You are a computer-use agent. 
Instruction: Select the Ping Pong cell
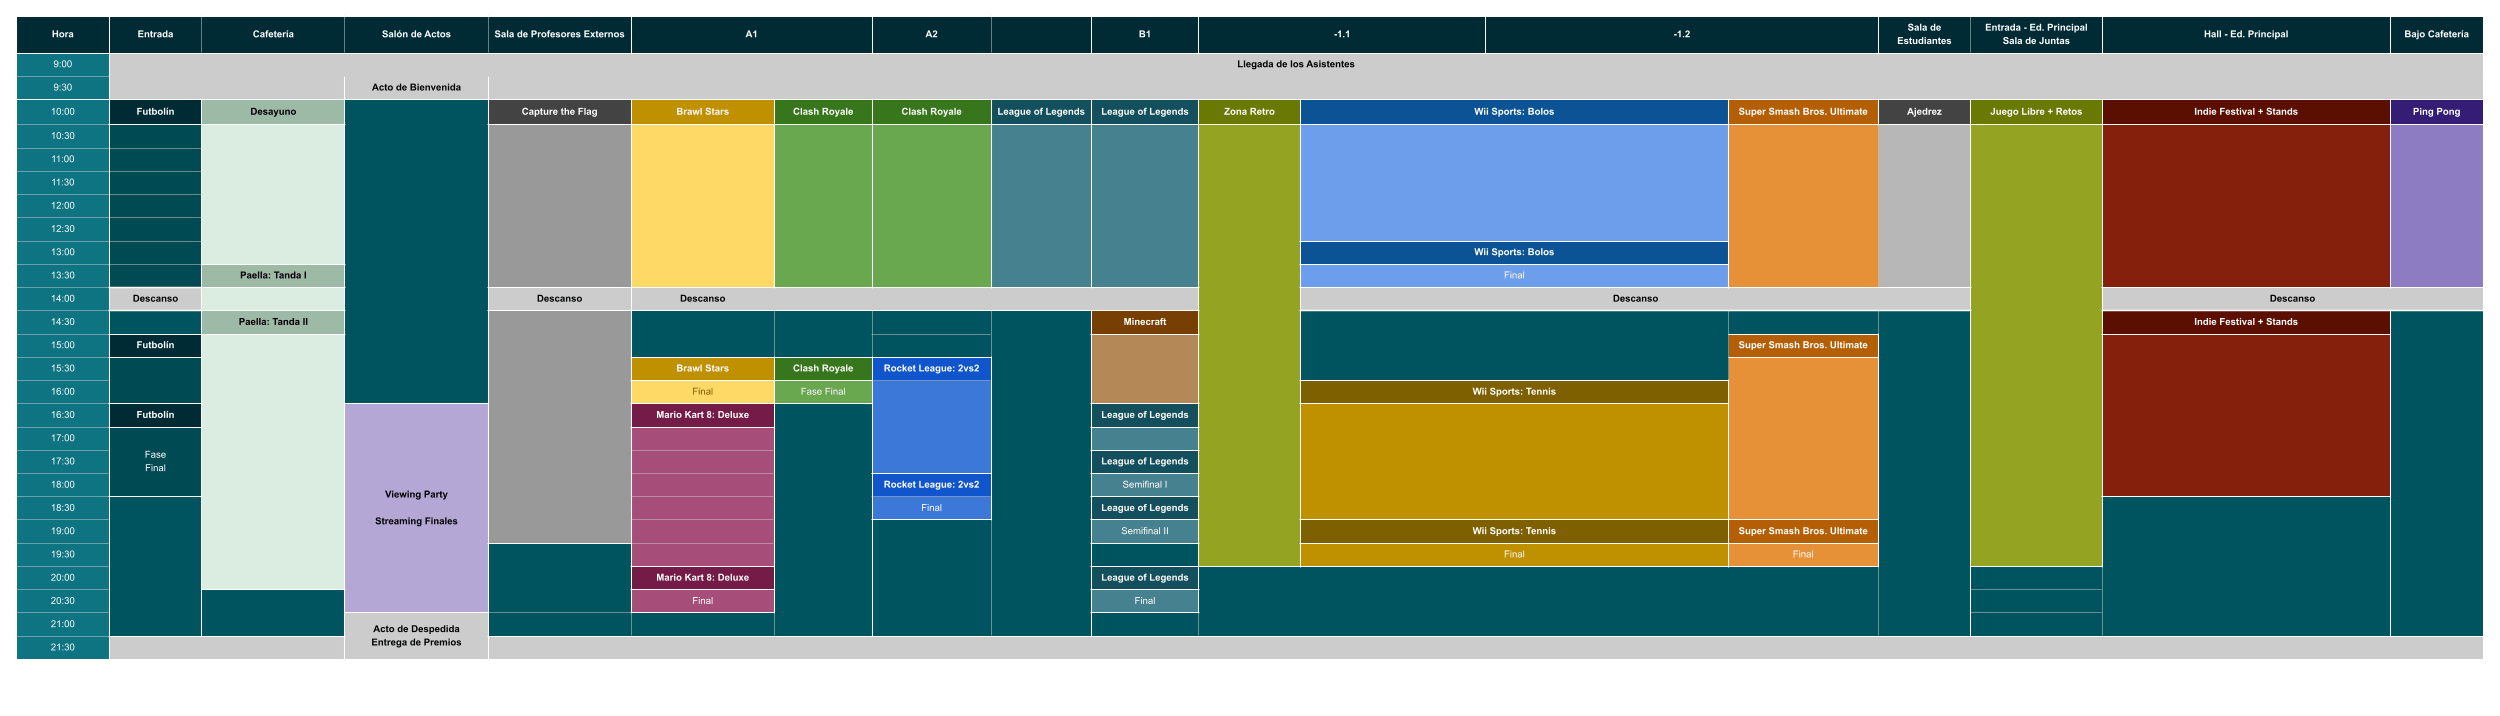[x=2436, y=112]
